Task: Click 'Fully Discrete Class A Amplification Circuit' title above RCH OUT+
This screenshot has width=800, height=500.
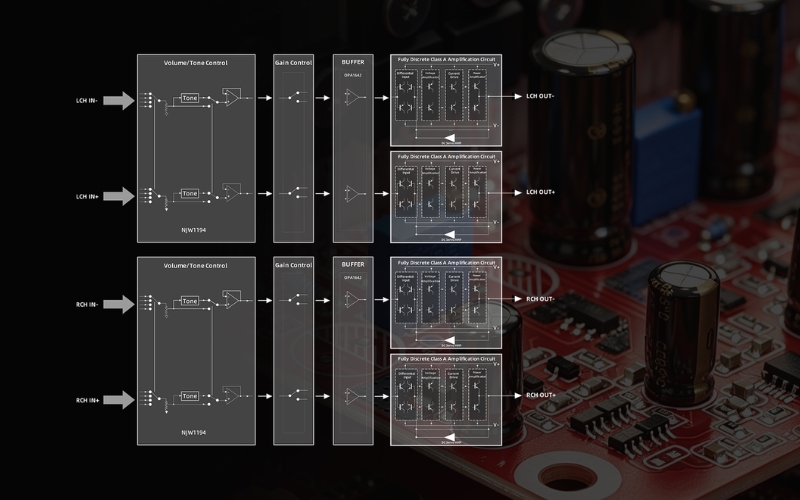Action: click(446, 359)
